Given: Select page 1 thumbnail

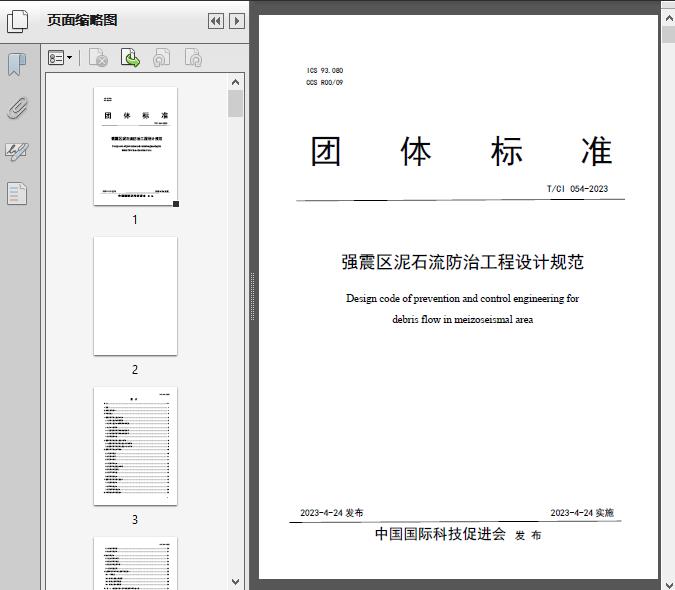Looking at the screenshot, I should pos(135,146).
